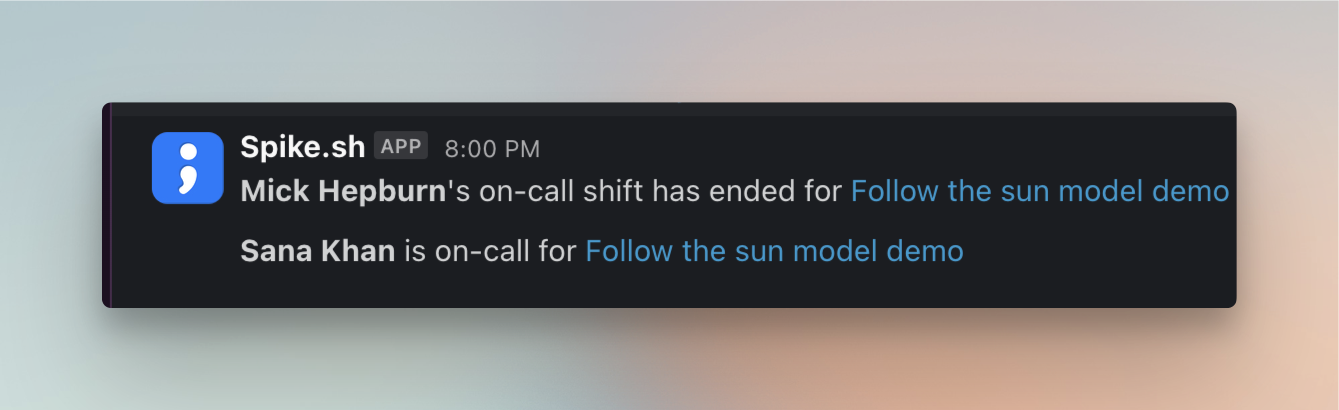Screen dimensions: 1339x410
Task: Click the empty area right of the timestamp
Action: click(x=850, y=149)
